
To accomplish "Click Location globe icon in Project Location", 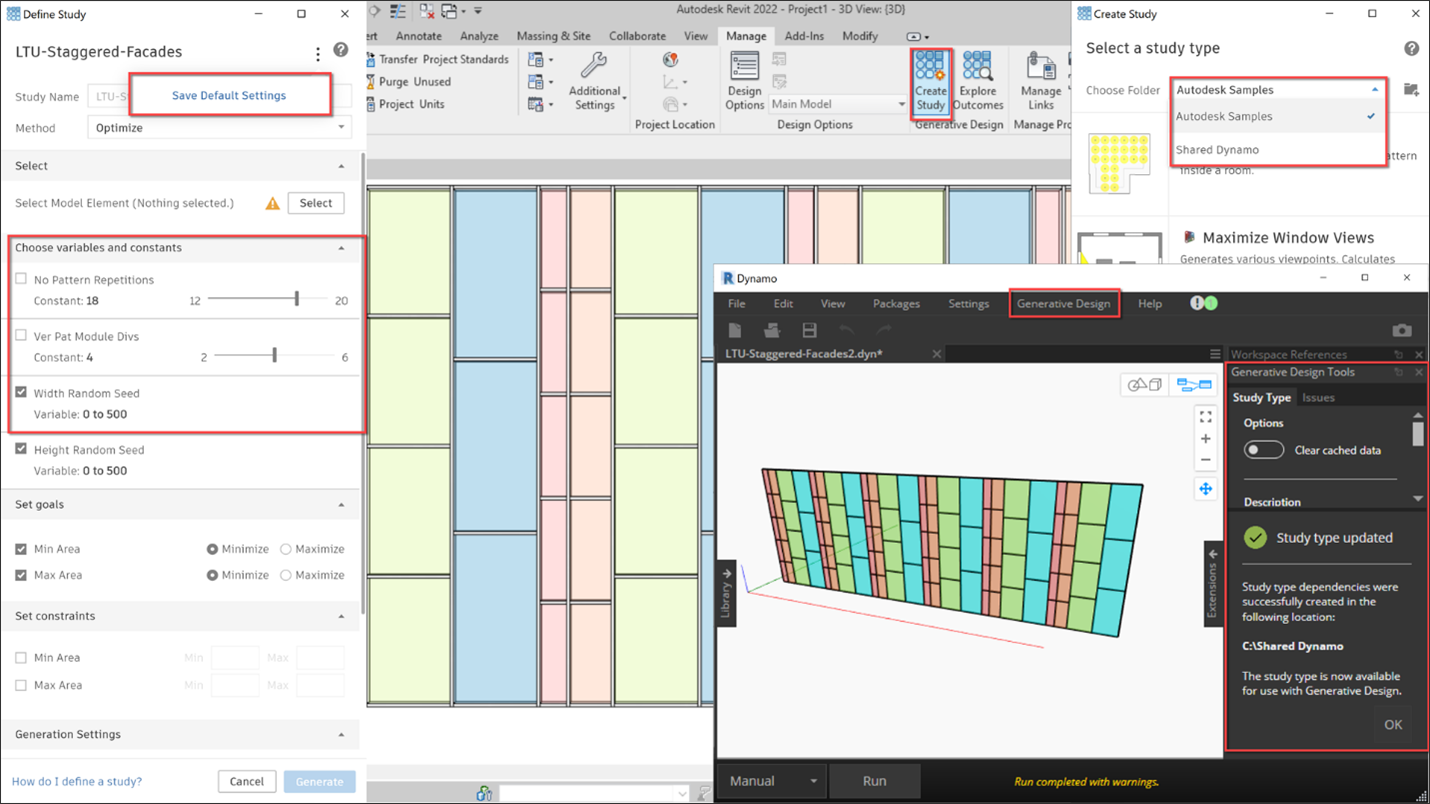I will click(671, 60).
